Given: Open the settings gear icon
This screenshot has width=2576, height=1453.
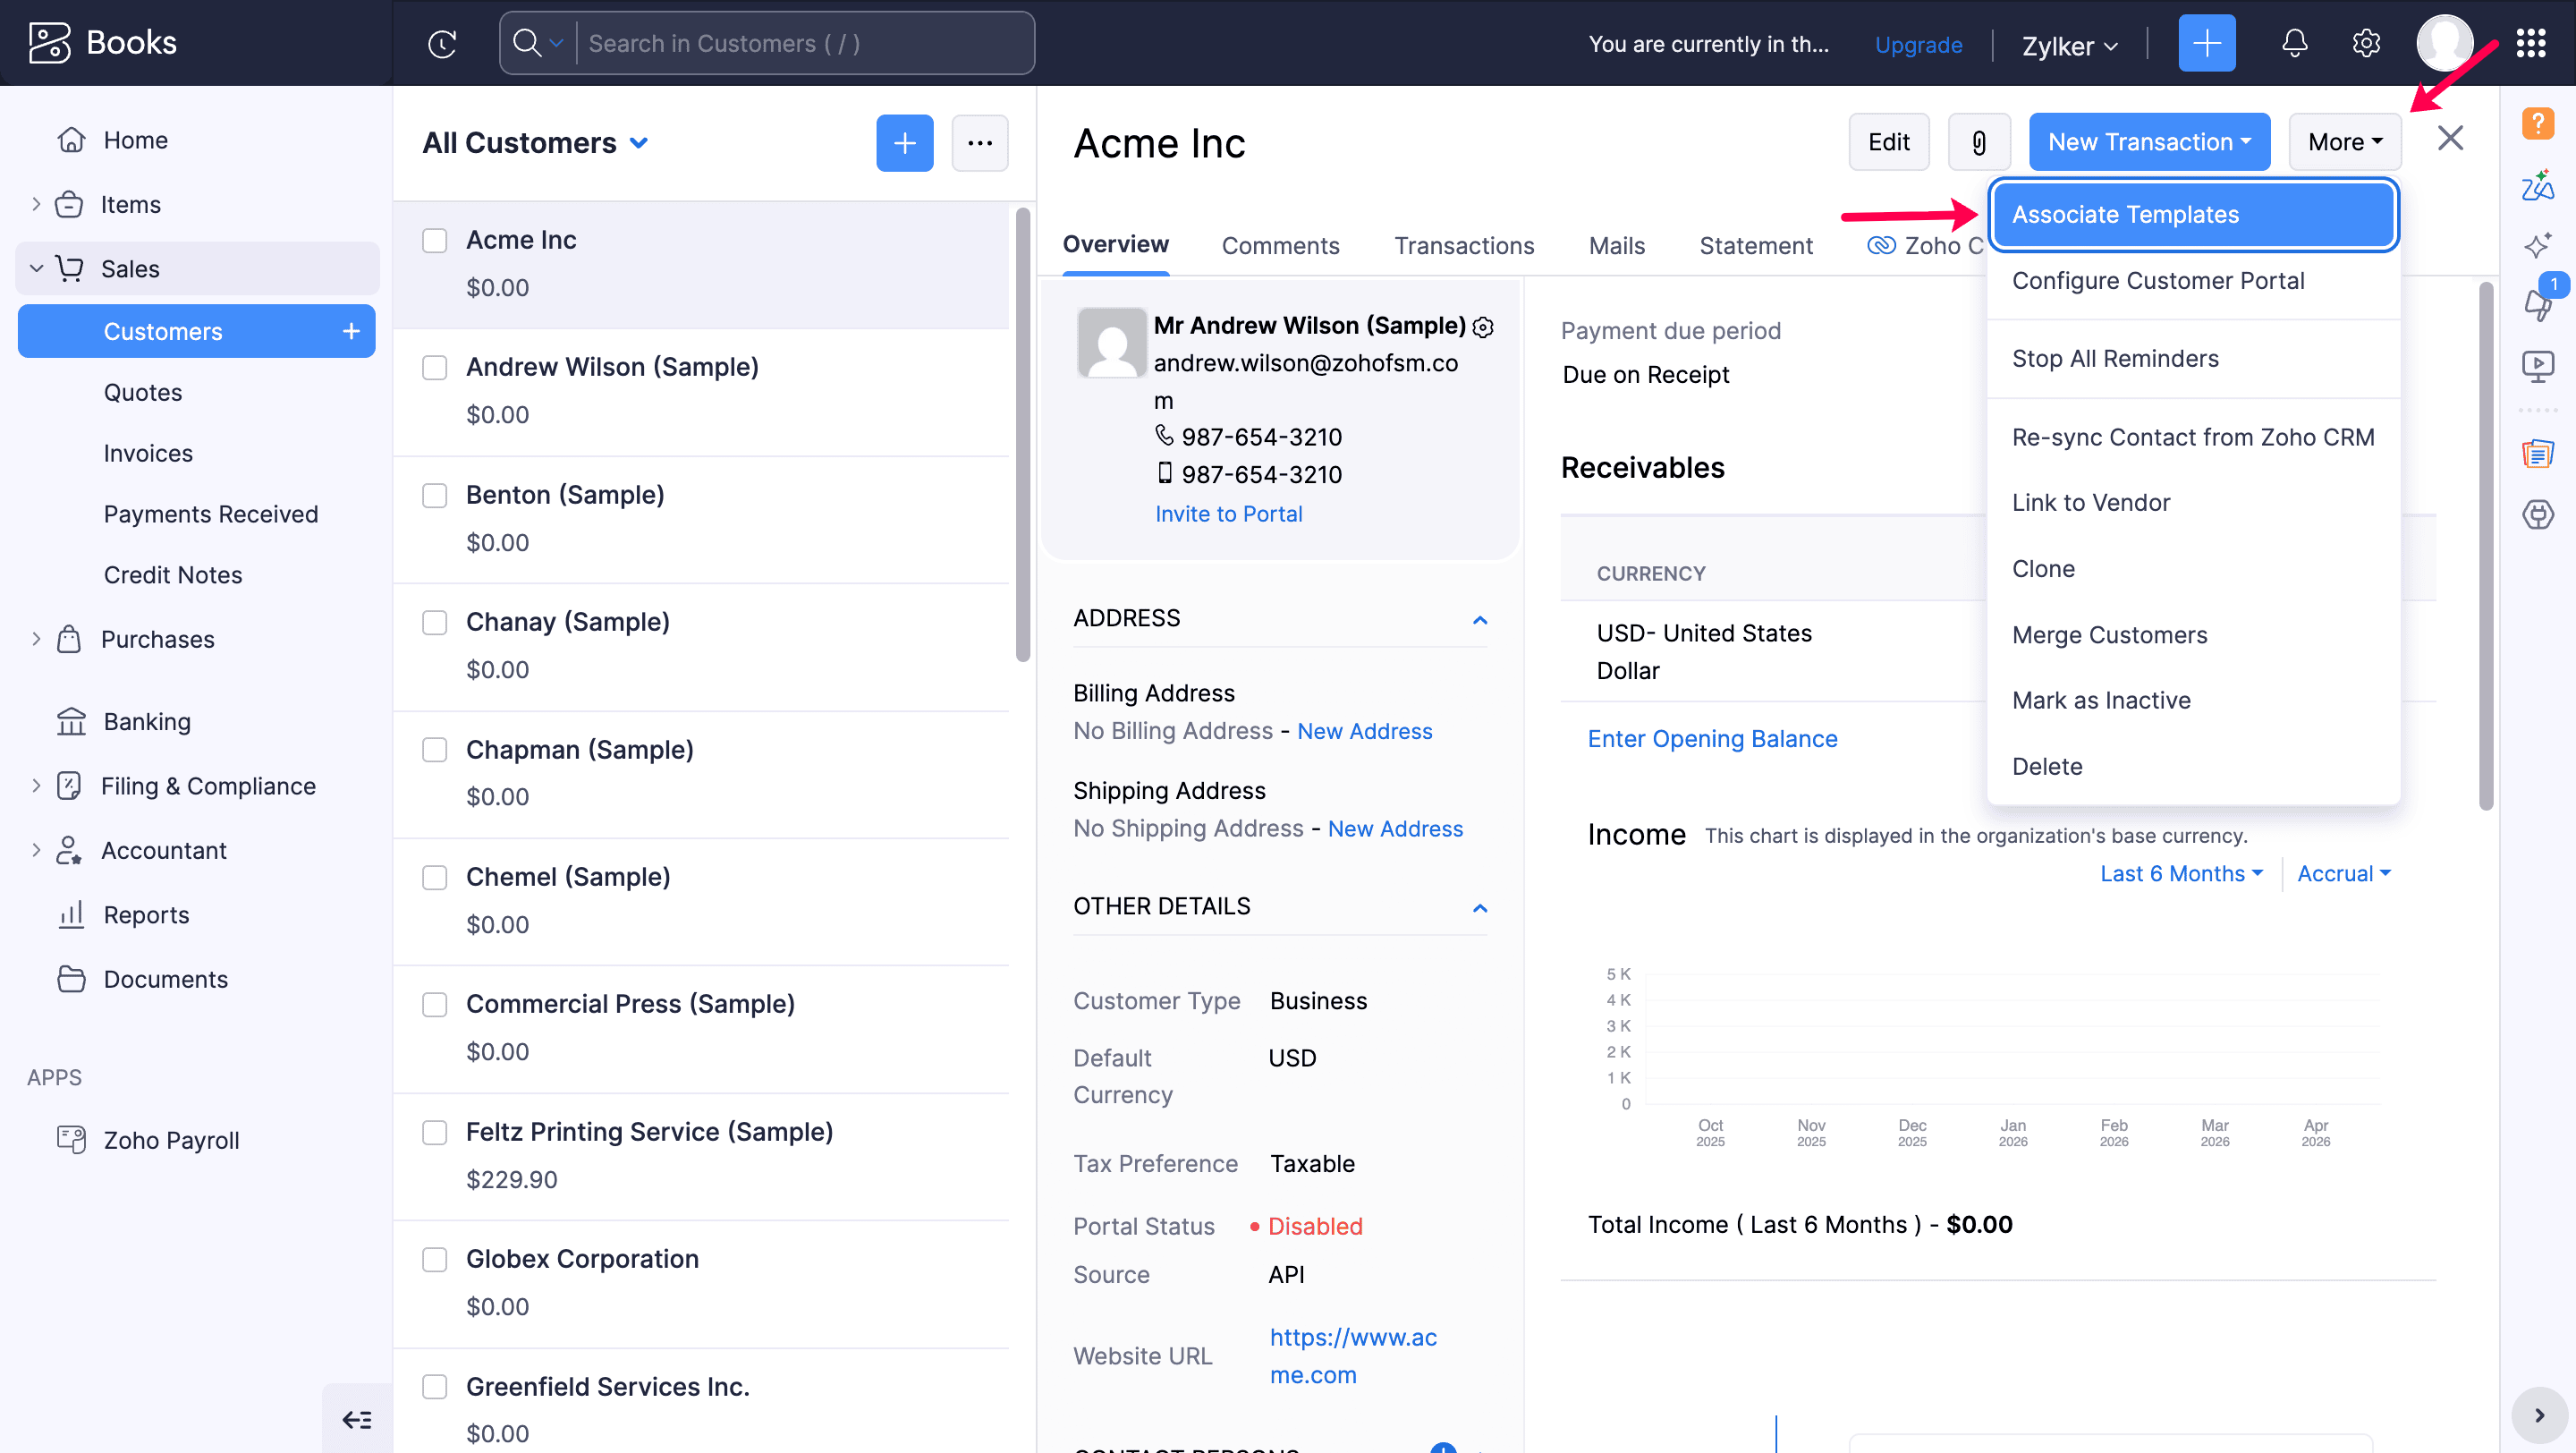Looking at the screenshot, I should click(x=2366, y=43).
